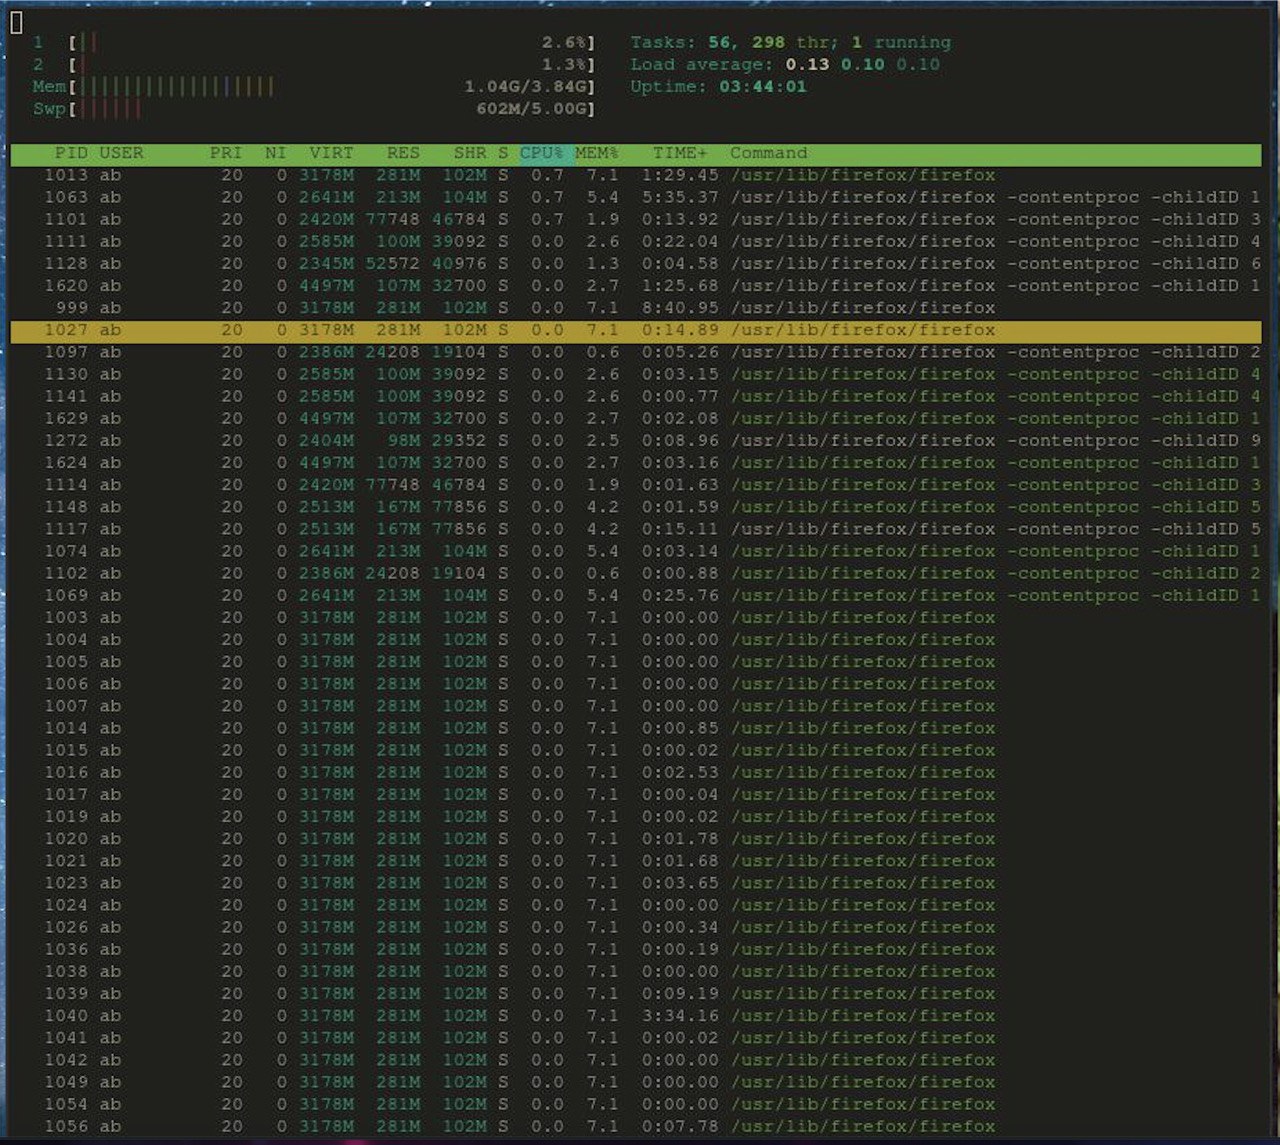Image resolution: width=1280 pixels, height=1145 pixels.
Task: Select the thread row with PID 1629
Action: click(x=636, y=418)
